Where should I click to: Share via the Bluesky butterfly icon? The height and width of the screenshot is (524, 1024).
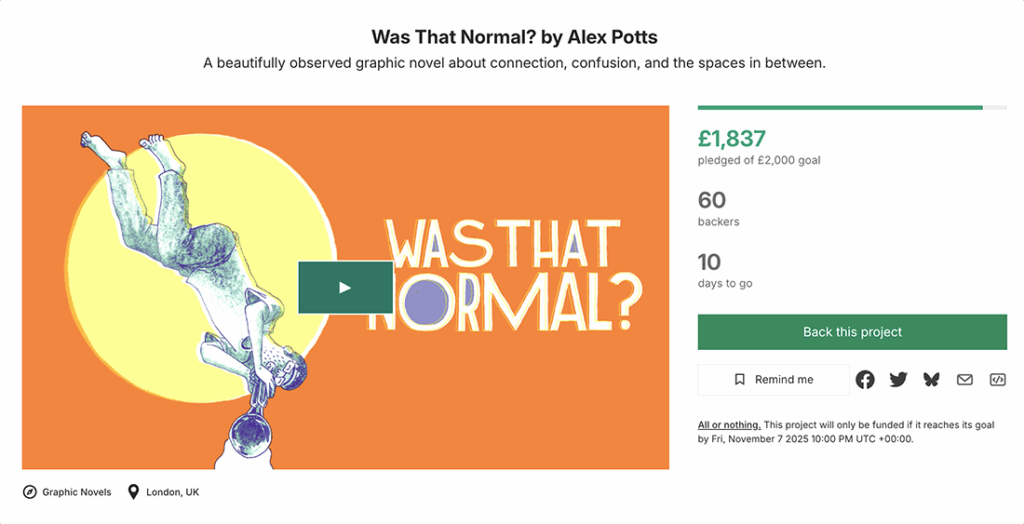coord(931,380)
